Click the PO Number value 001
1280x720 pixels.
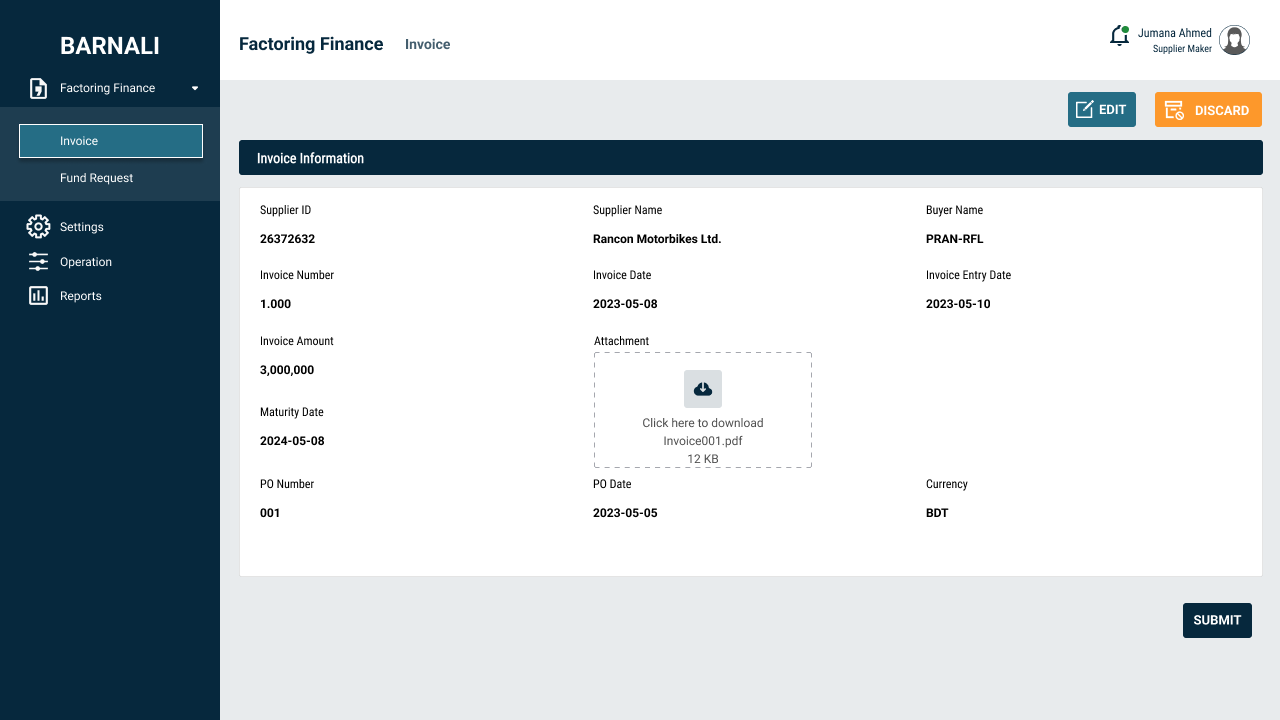coord(270,513)
